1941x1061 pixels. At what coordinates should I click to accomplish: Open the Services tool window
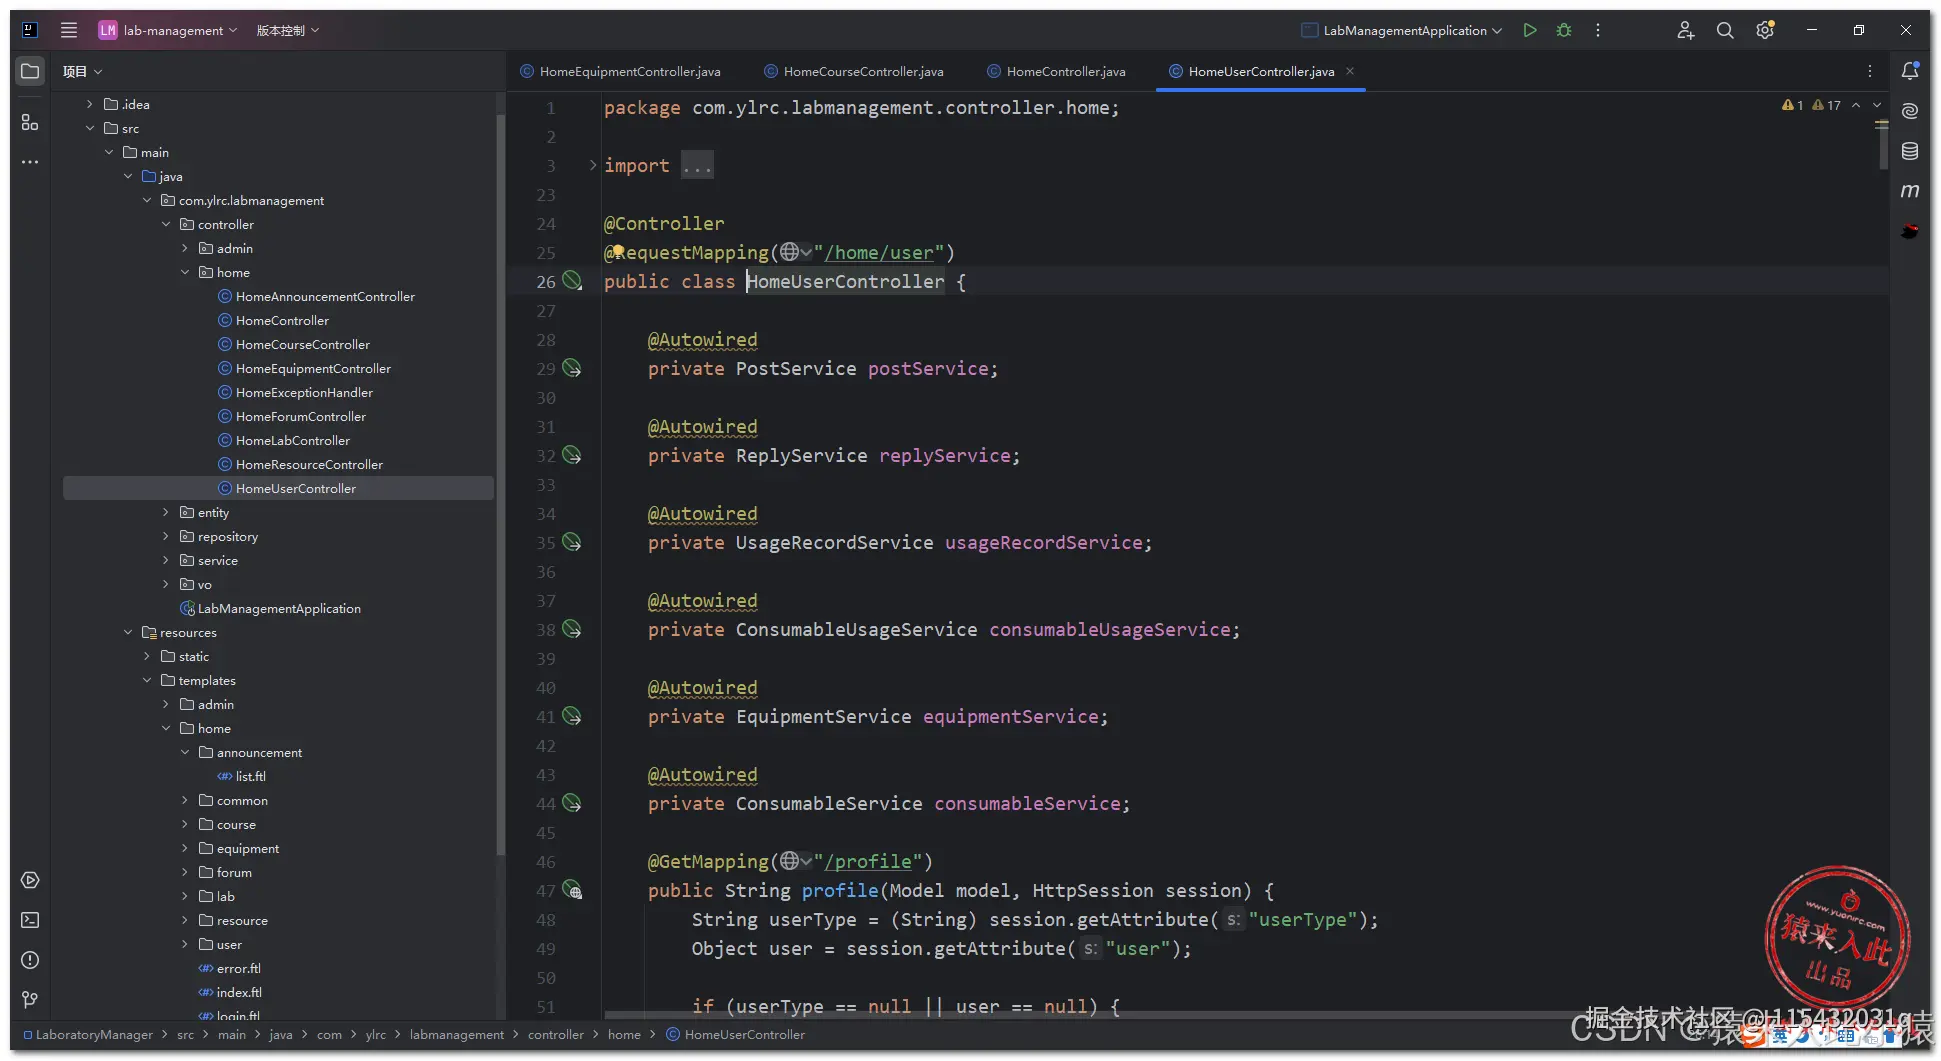click(30, 880)
